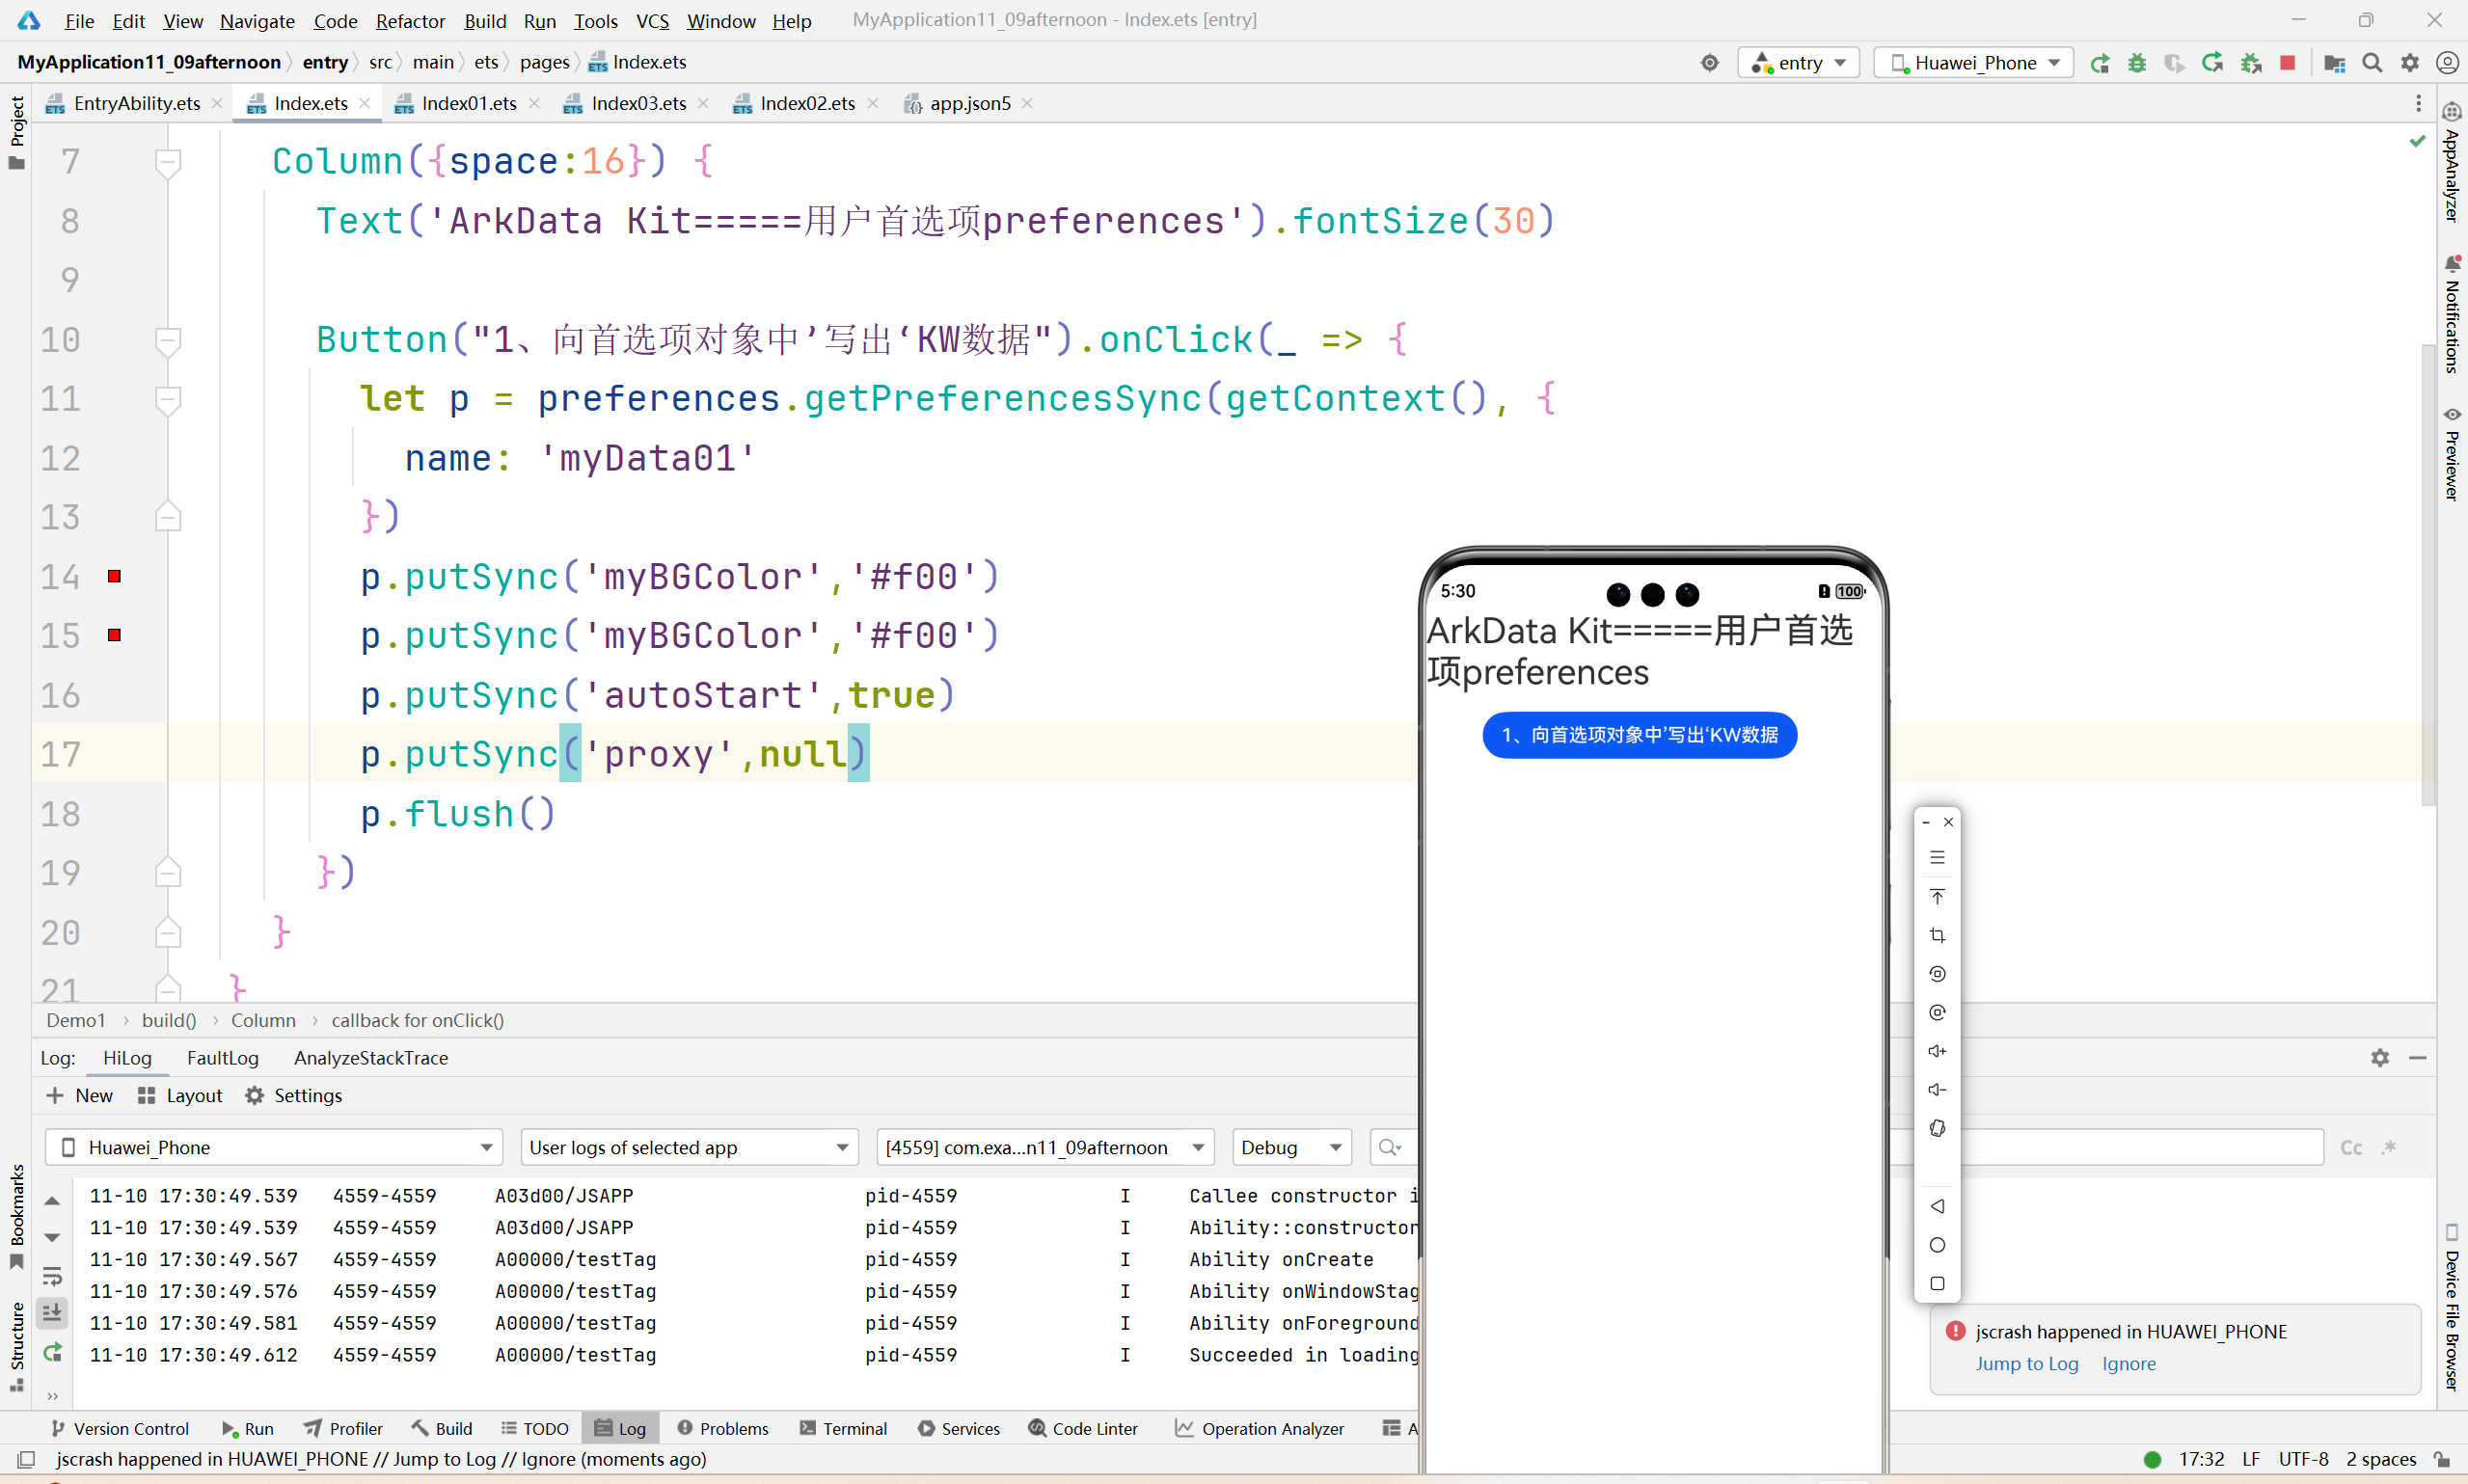Run the entry module on device

point(2100,63)
